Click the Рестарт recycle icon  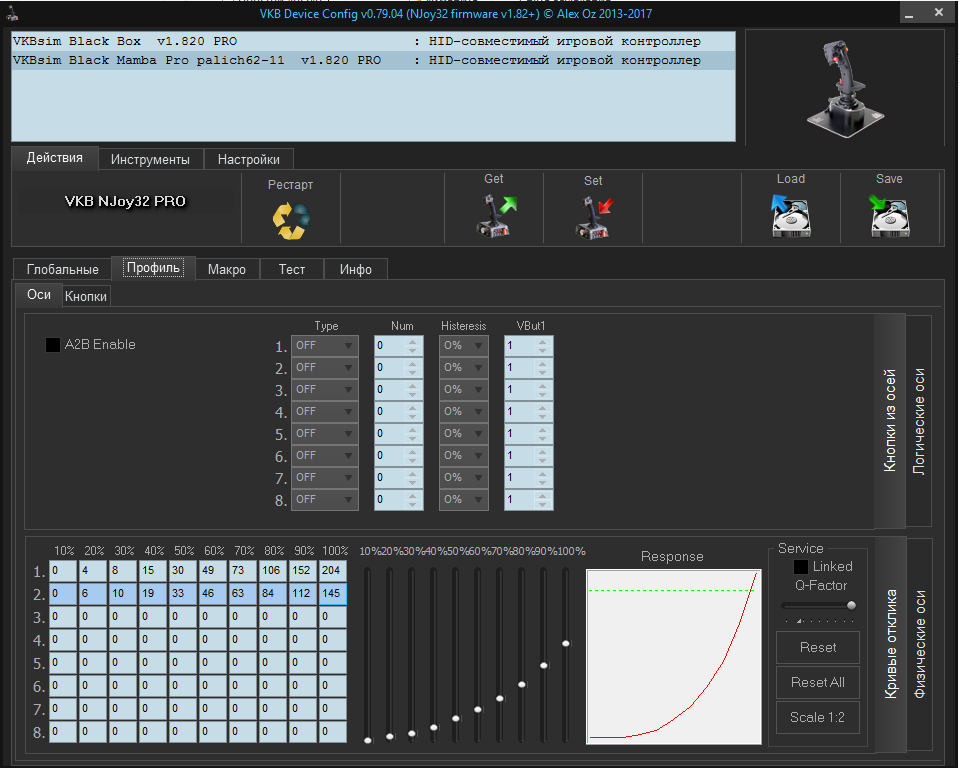291,220
